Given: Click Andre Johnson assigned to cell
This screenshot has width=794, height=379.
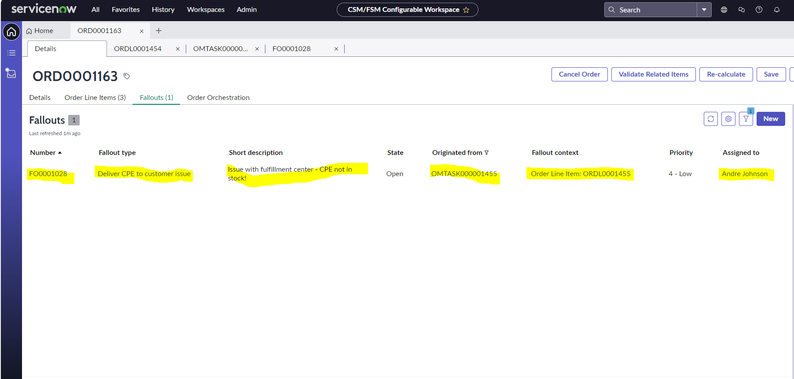Looking at the screenshot, I should pos(745,174).
